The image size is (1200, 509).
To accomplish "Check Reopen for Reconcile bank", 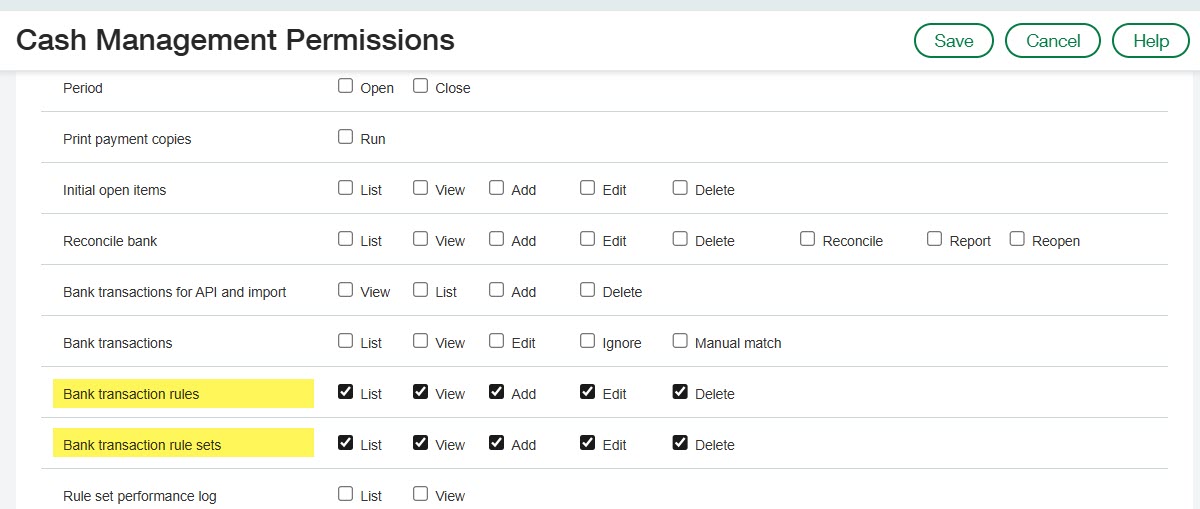I will pyautogui.click(x=1017, y=239).
